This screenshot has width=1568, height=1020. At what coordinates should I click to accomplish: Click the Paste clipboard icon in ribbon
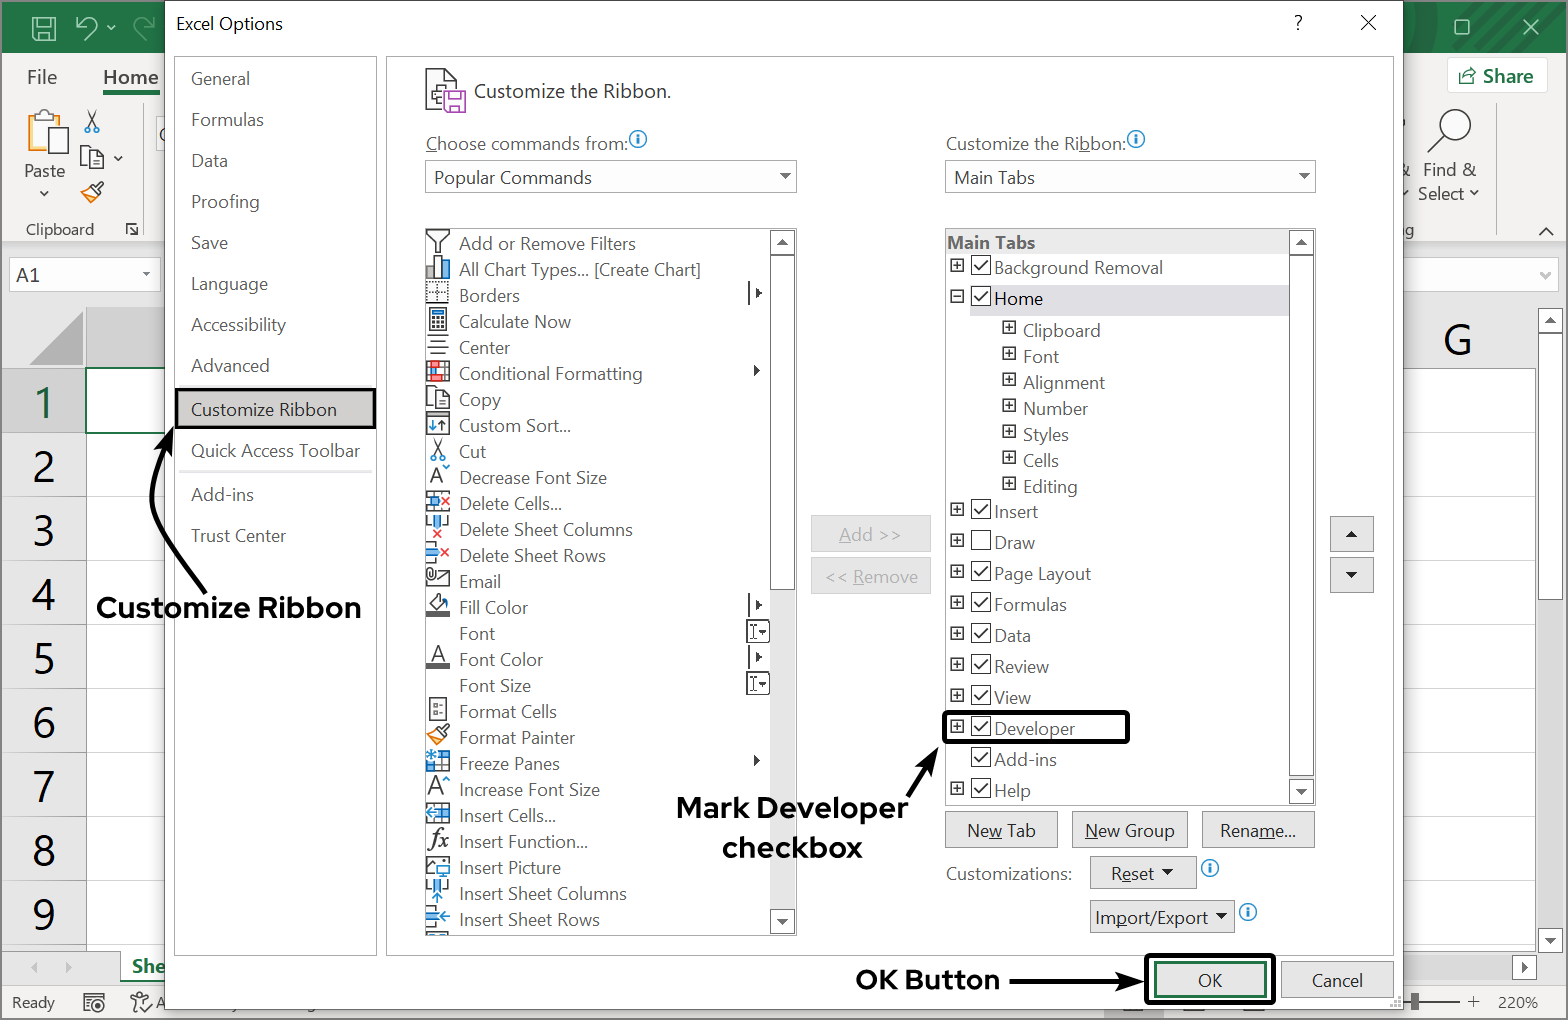[x=47, y=132]
